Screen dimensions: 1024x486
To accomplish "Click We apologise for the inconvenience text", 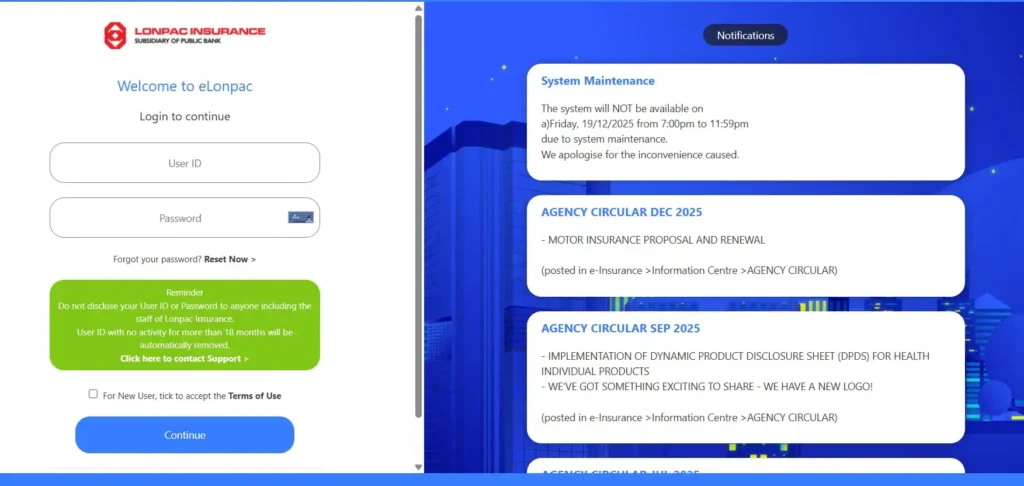I will click(x=640, y=155).
